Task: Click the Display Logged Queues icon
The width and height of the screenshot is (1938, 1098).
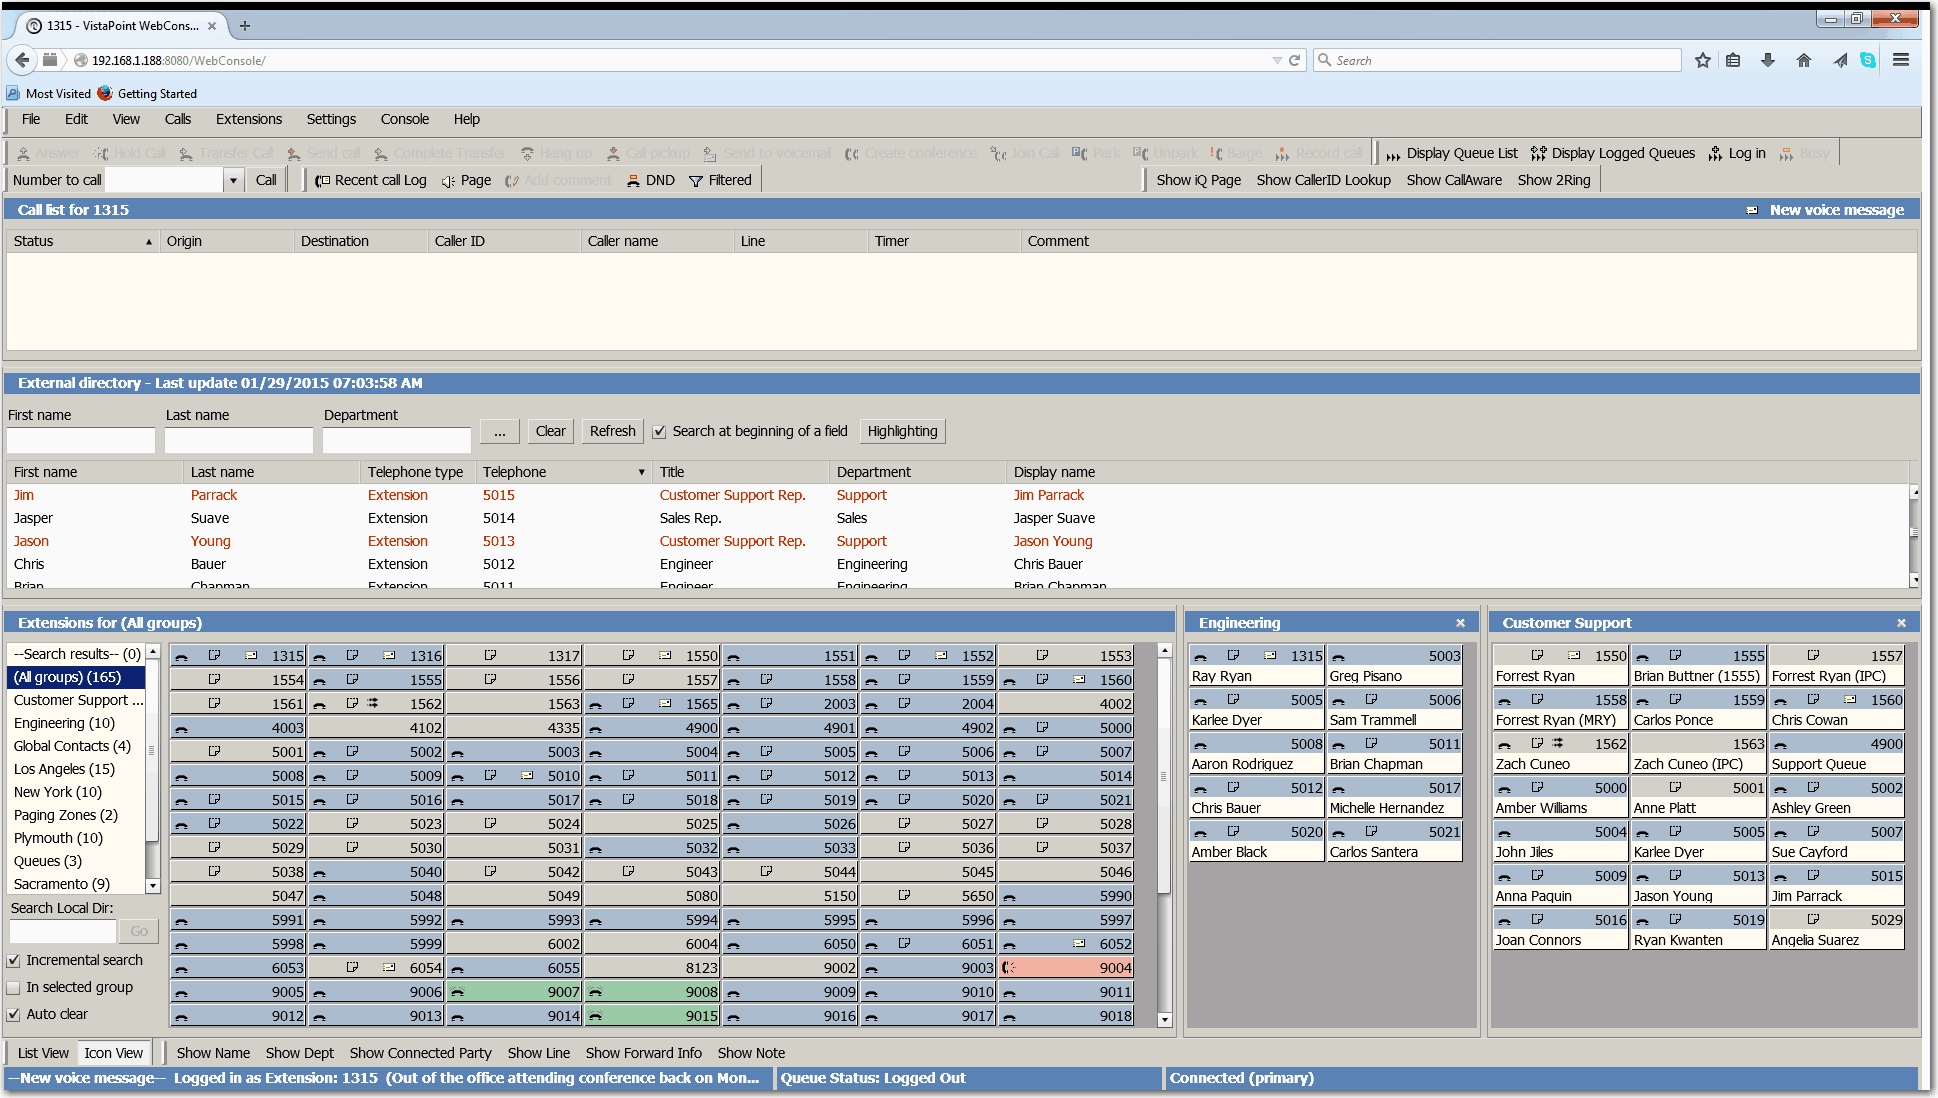Action: (1538, 154)
